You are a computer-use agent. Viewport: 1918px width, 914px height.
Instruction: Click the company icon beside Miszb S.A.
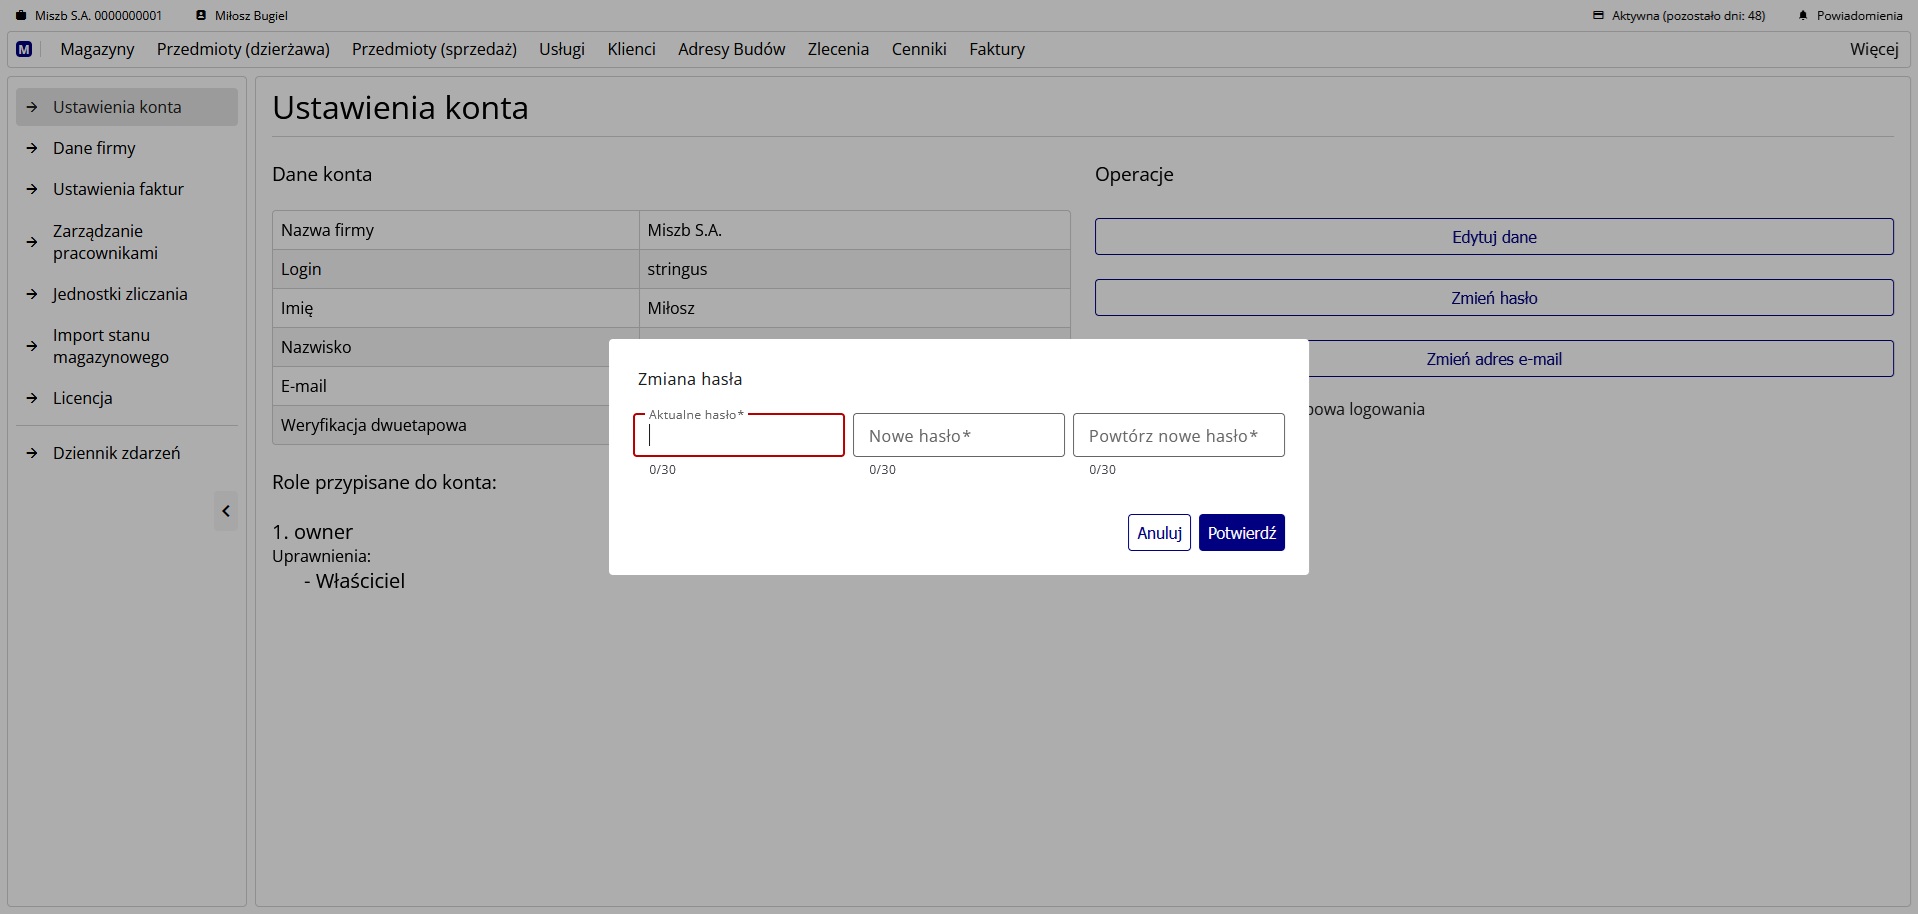[21, 16]
